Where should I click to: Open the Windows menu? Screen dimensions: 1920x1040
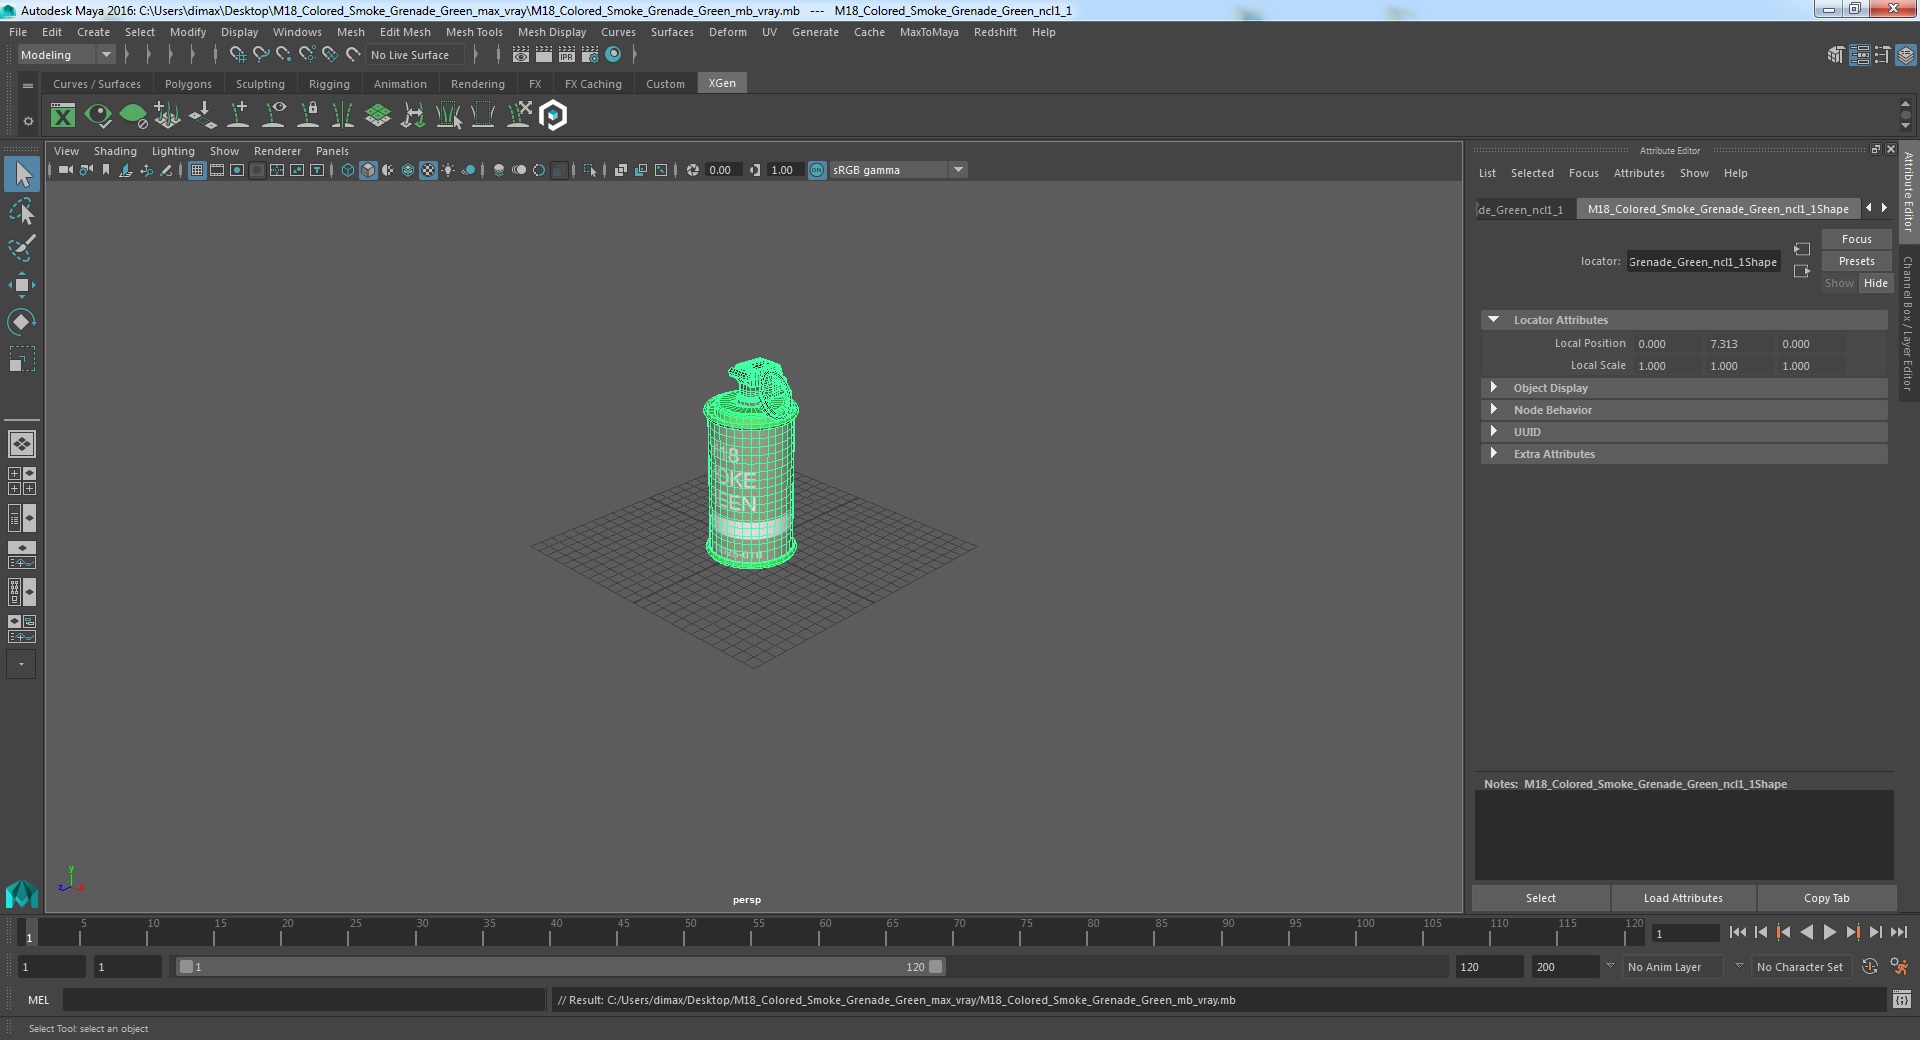(297, 32)
